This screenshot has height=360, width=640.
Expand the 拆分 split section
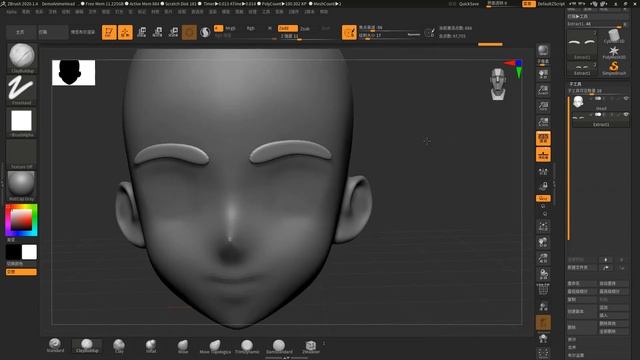[572, 339]
